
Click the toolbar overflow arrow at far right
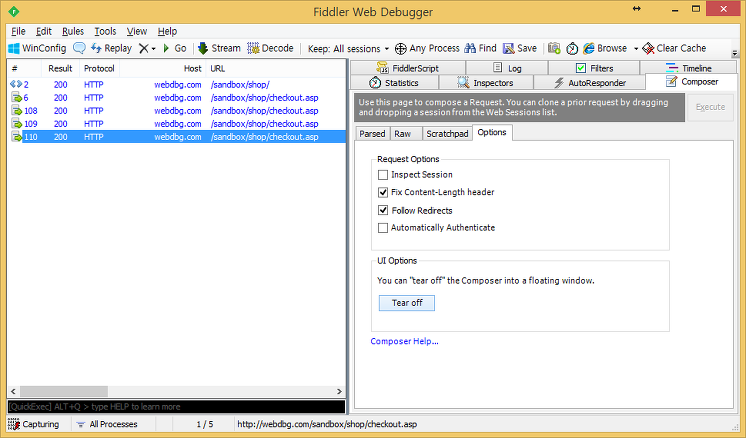(x=735, y=53)
